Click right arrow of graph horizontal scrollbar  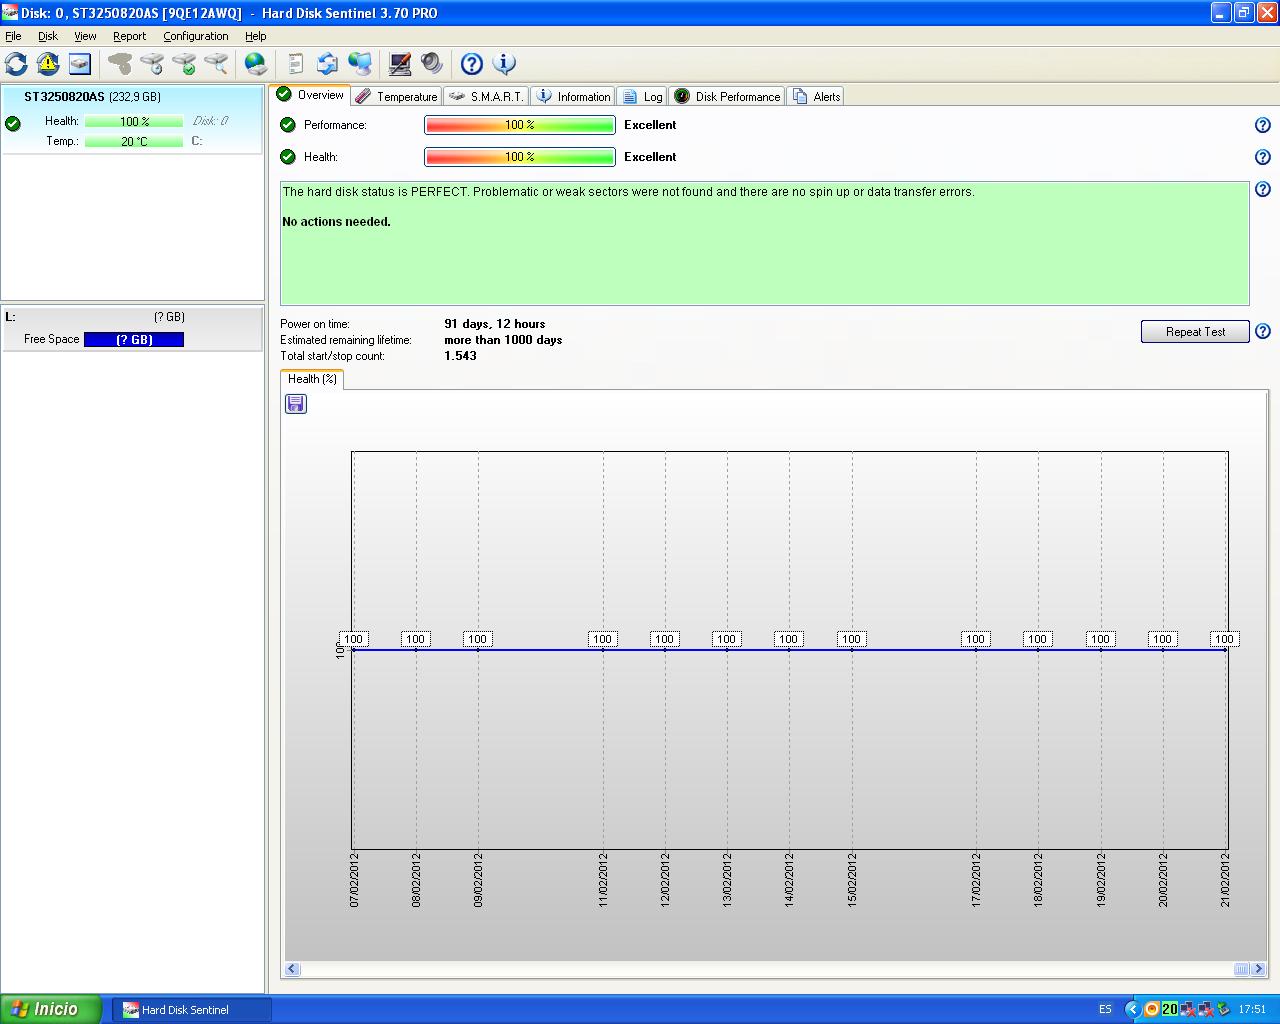[x=1259, y=969]
